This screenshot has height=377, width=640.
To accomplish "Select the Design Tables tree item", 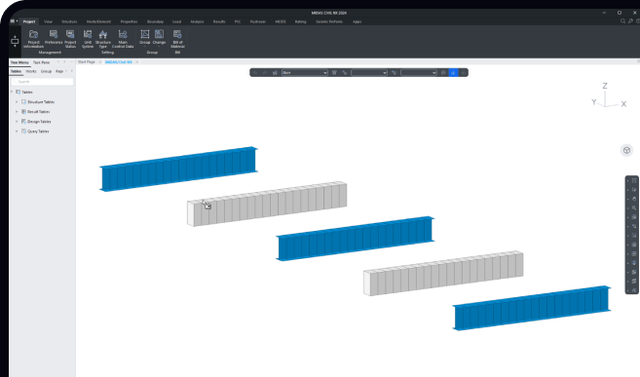I will tap(39, 122).
